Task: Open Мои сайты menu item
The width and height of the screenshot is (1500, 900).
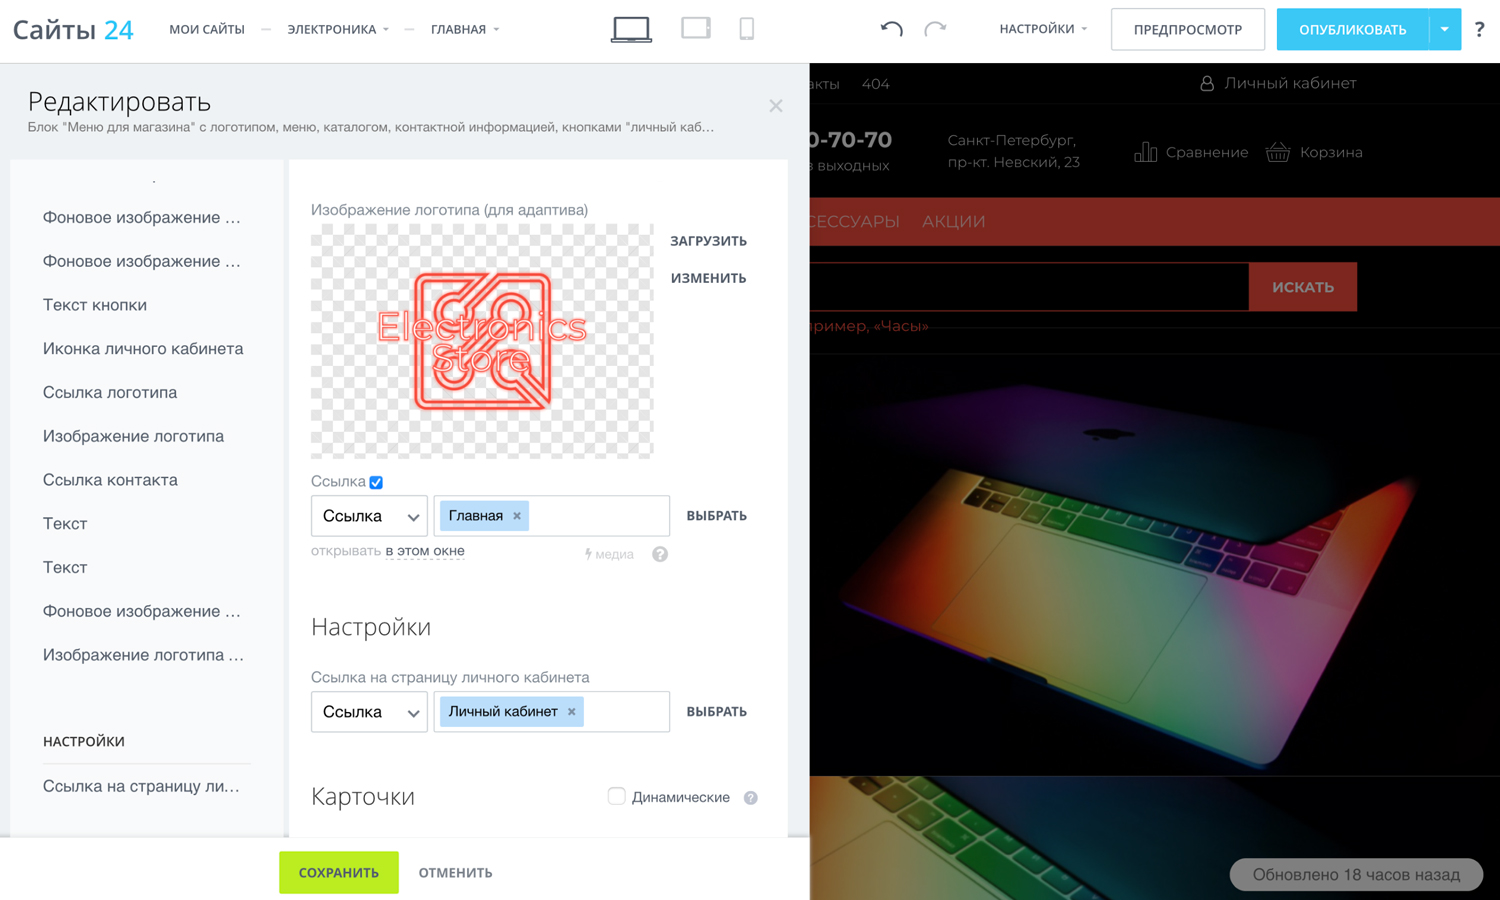Action: [207, 29]
